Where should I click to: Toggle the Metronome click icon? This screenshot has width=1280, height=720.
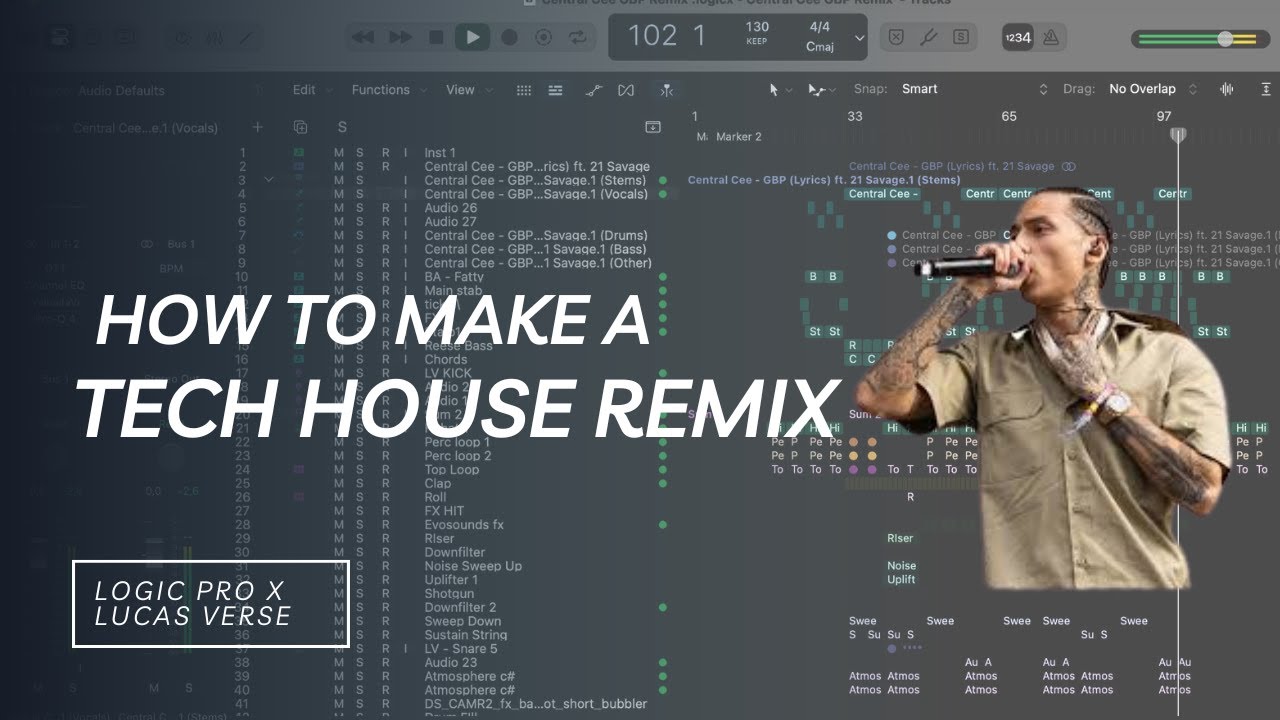1050,38
